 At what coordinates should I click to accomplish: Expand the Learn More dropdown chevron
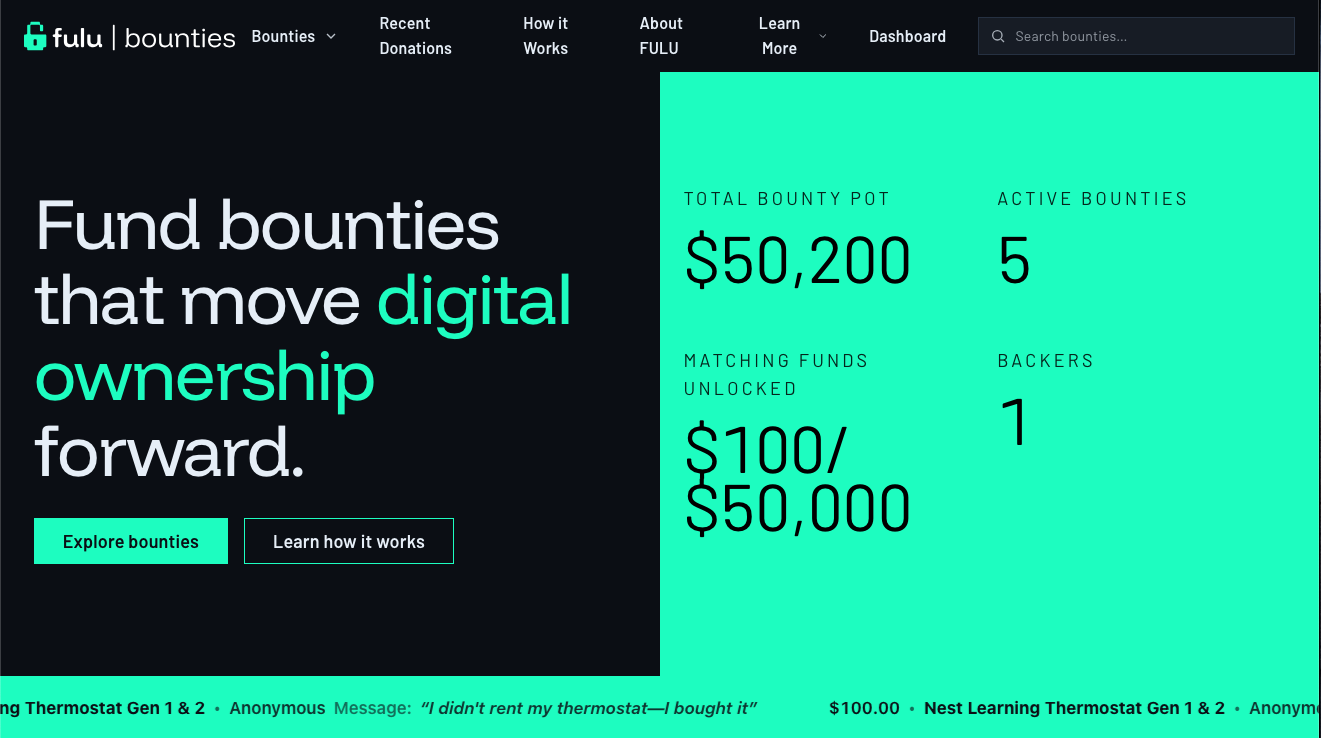[x=823, y=36]
